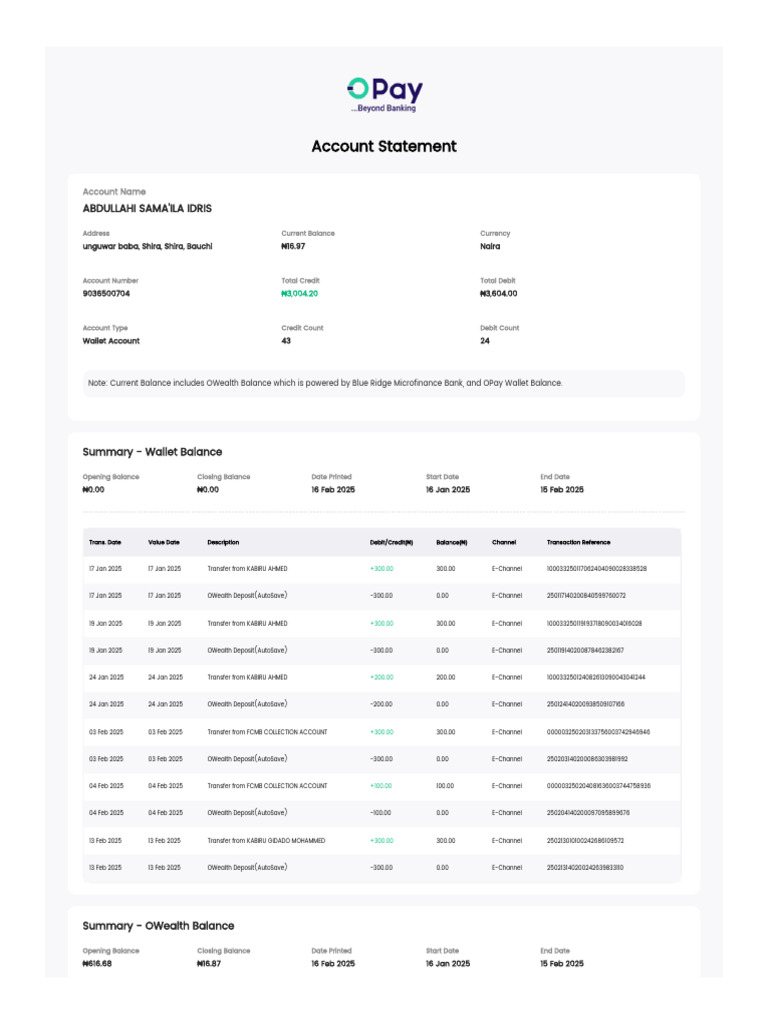Click the Total Debit amount ₦3,604.00
Image resolution: width=768 pixels, height=1024 pixels.
coord(499,294)
